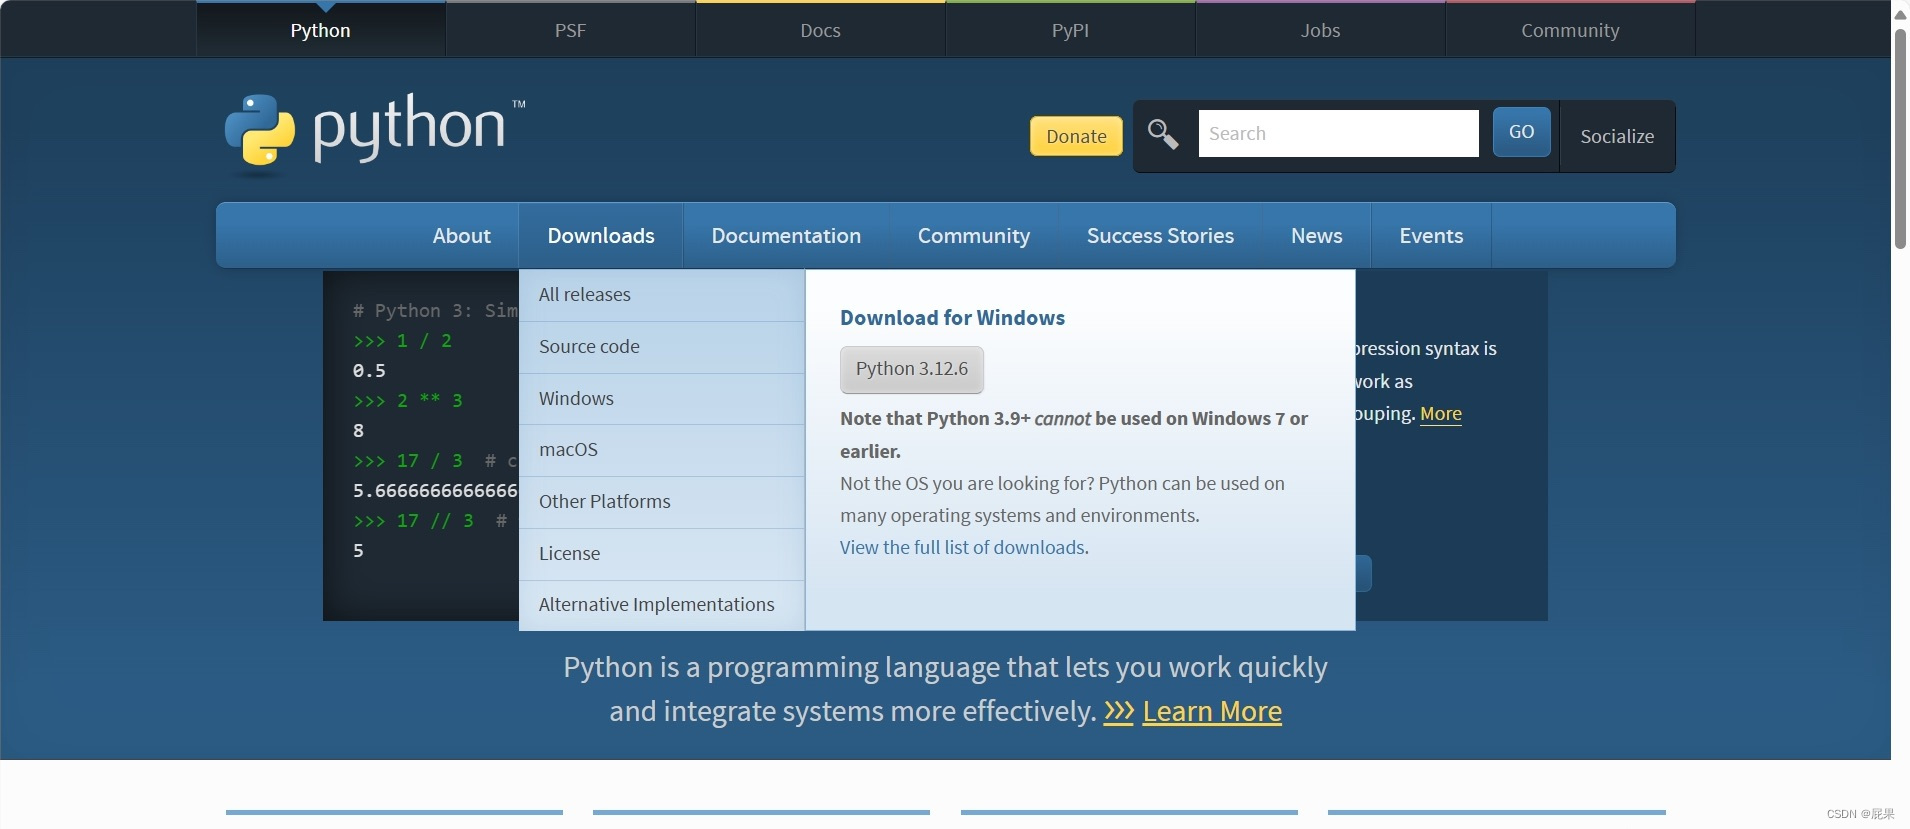
Task: Open the Socialize menu
Action: tap(1617, 136)
